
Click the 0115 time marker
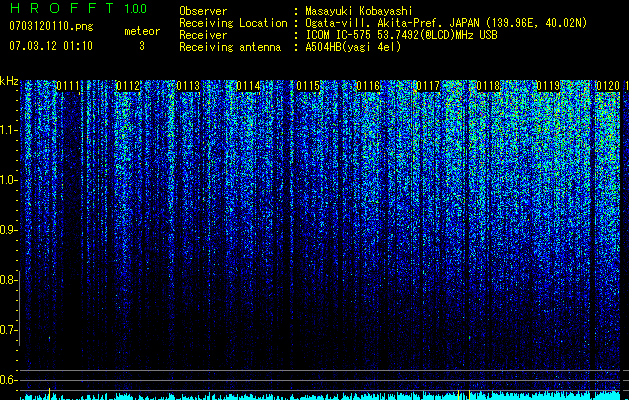click(x=308, y=86)
